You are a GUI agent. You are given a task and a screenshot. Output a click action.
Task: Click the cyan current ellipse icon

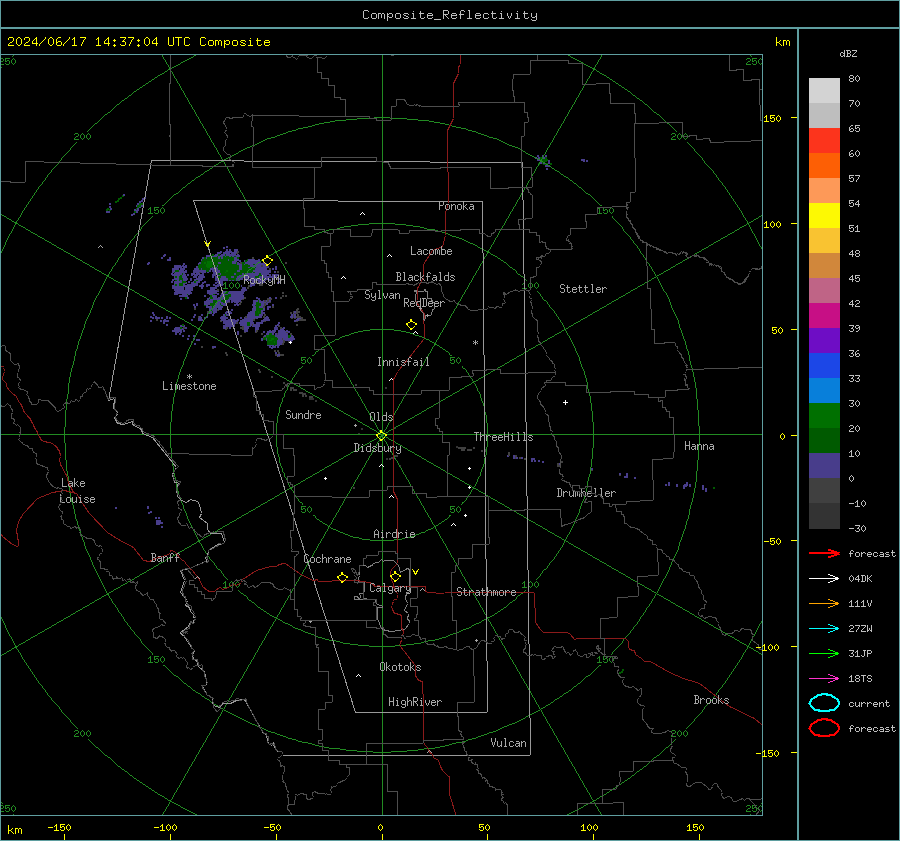[x=824, y=703]
